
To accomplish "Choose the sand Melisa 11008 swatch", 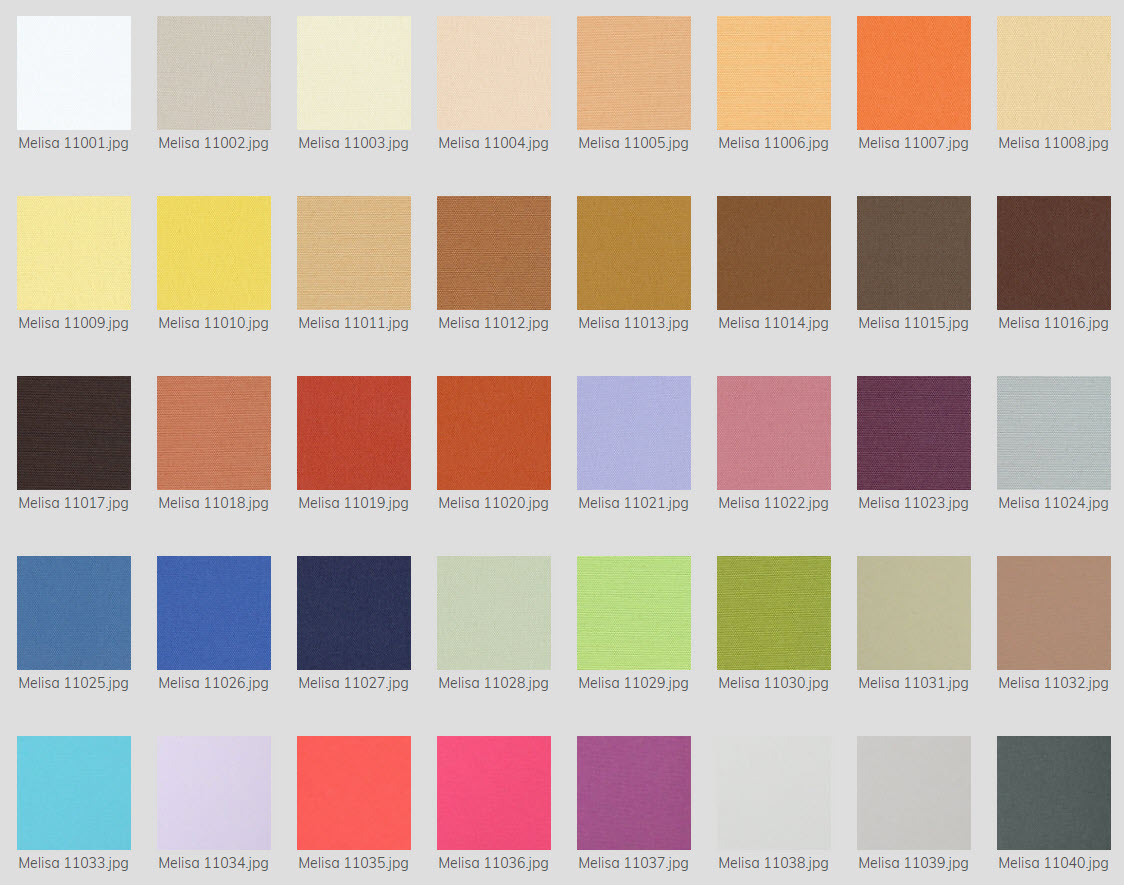I will (x=1054, y=73).
